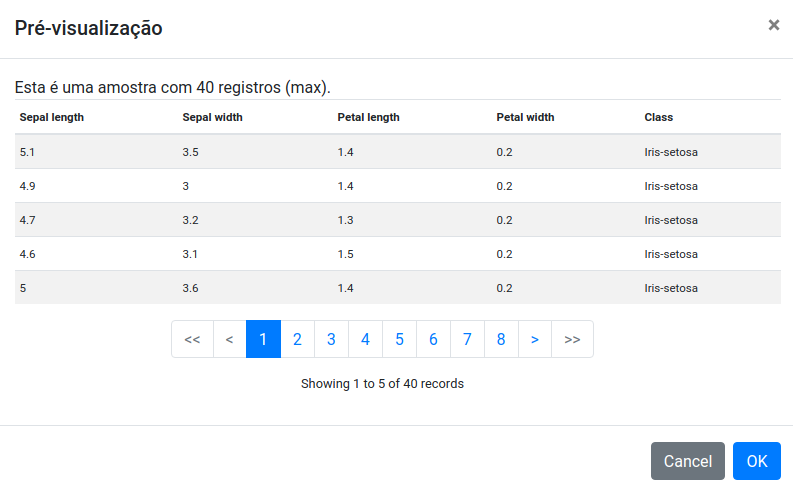
Task: Select the row with sepal length 4.7
Action: pyautogui.click(x=398, y=220)
